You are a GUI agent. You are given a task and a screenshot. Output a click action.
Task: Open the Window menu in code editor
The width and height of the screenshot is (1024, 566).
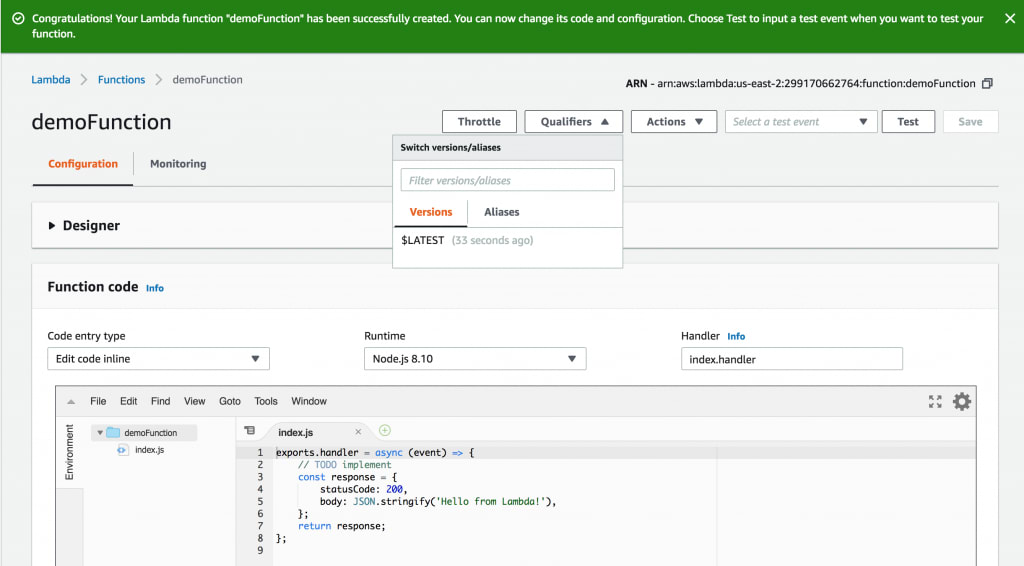pyautogui.click(x=309, y=401)
